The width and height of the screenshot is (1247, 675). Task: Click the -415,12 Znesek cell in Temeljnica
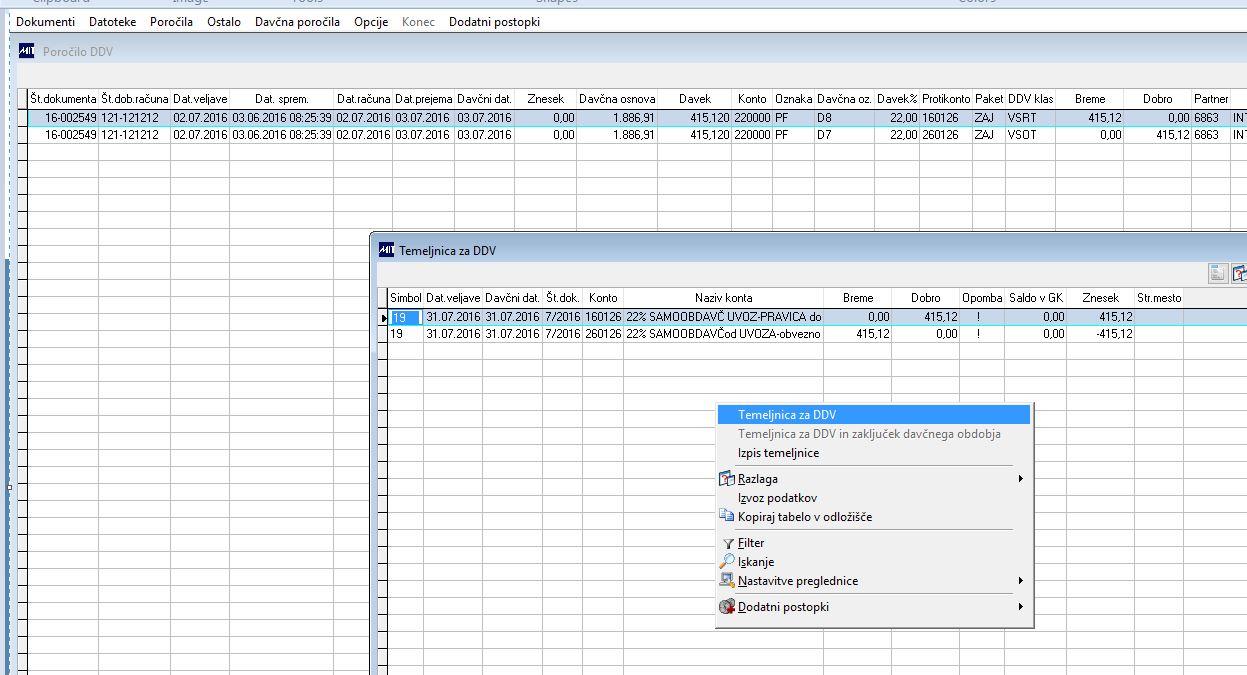tap(1100, 334)
